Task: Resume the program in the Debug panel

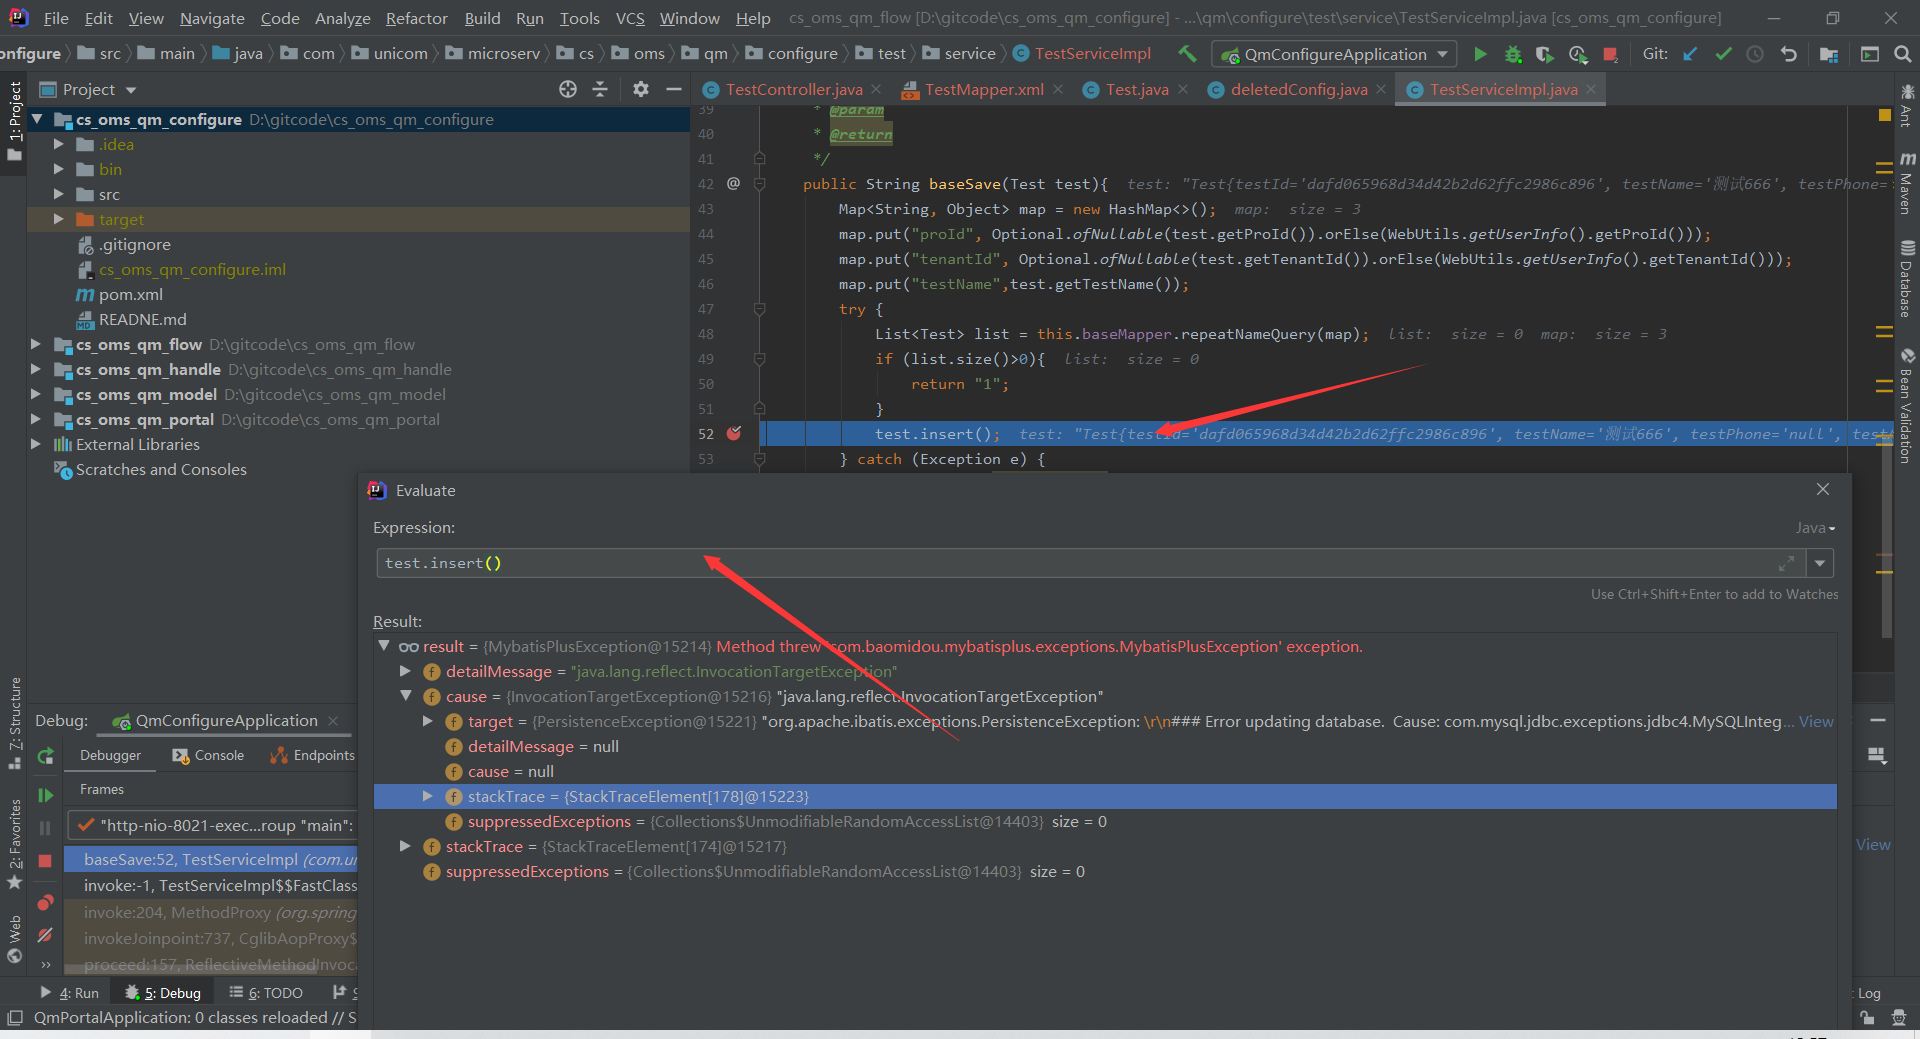Action: [x=45, y=795]
